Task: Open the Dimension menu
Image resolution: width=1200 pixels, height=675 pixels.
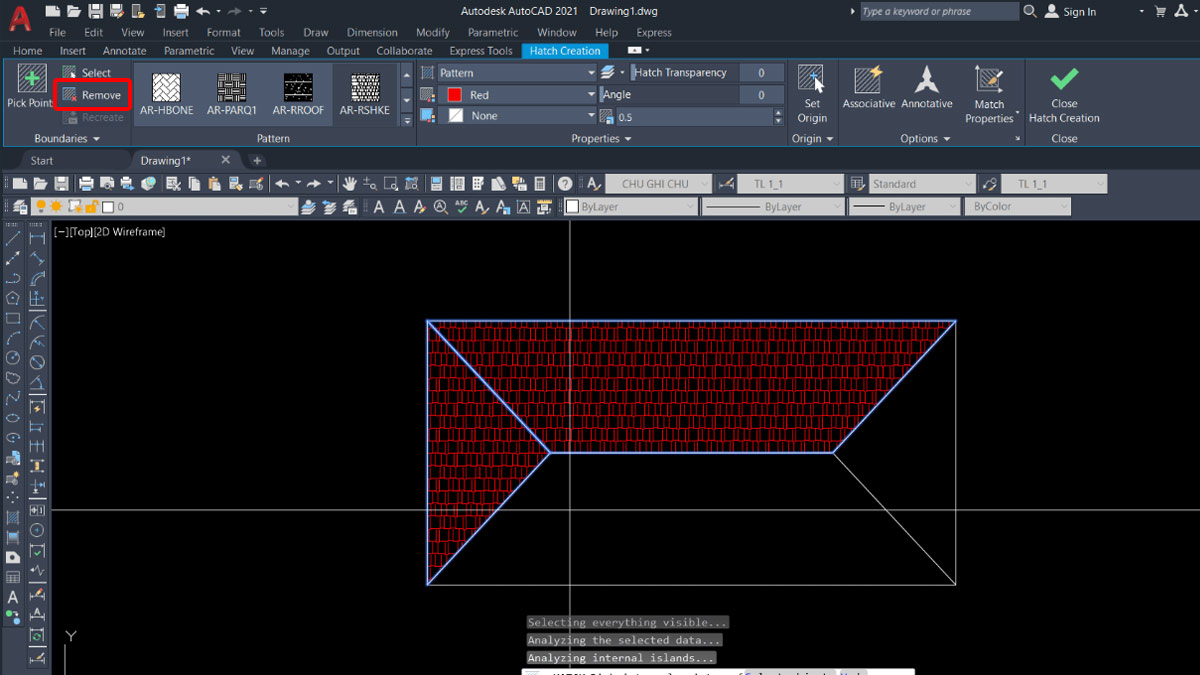Action: click(x=372, y=32)
